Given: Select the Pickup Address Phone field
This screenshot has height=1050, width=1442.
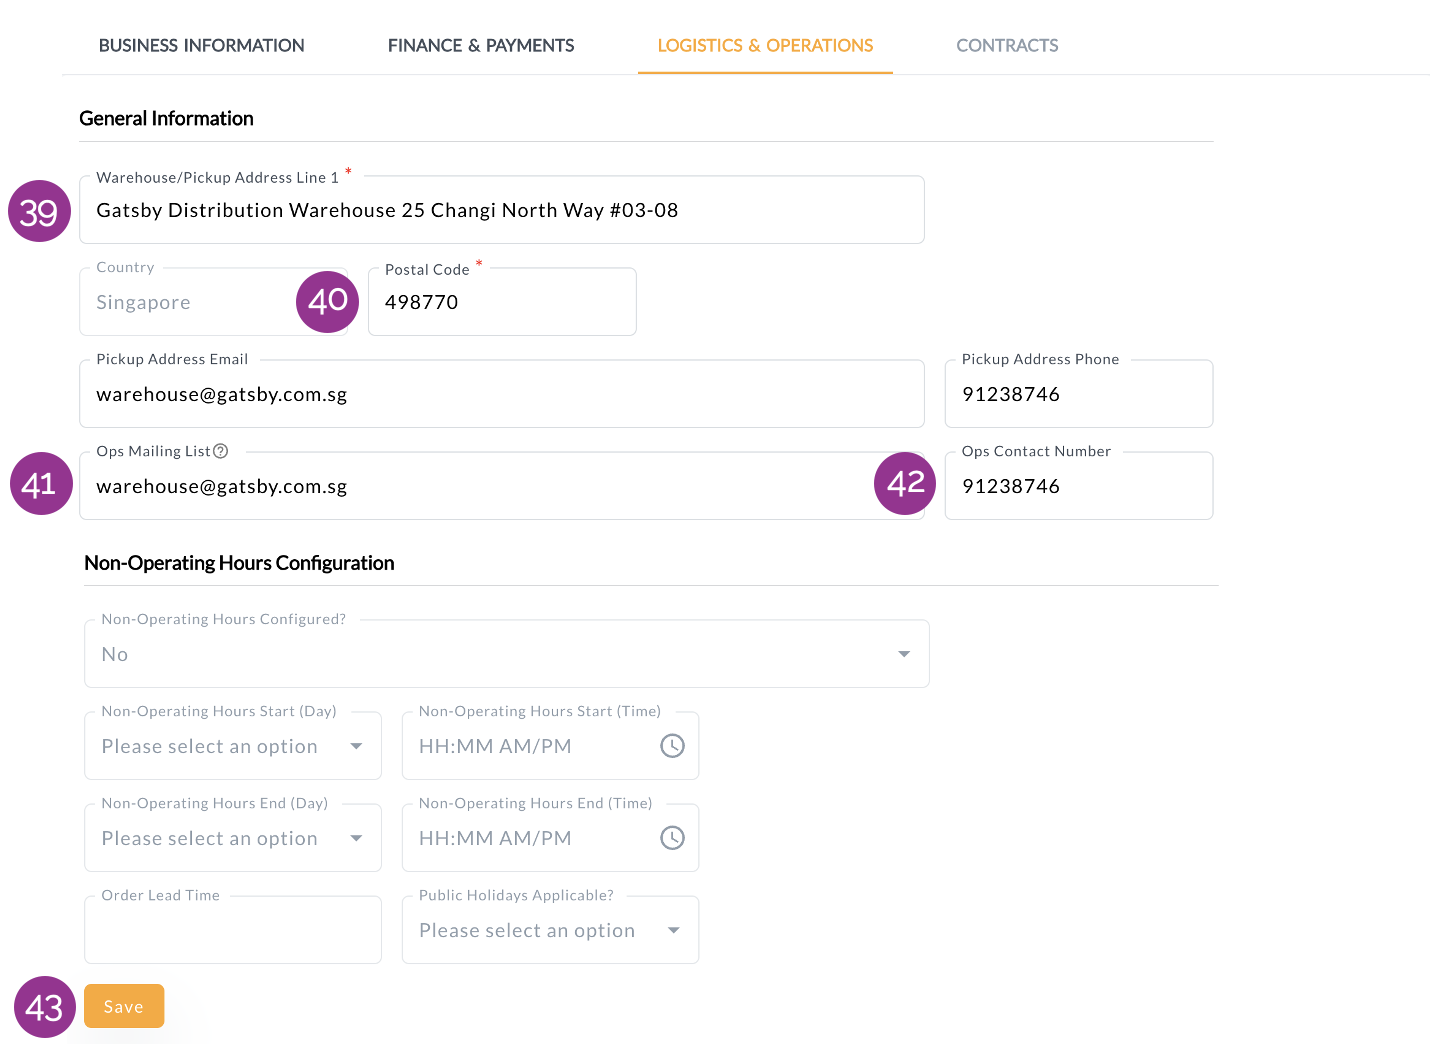Looking at the screenshot, I should pos(1078,395).
